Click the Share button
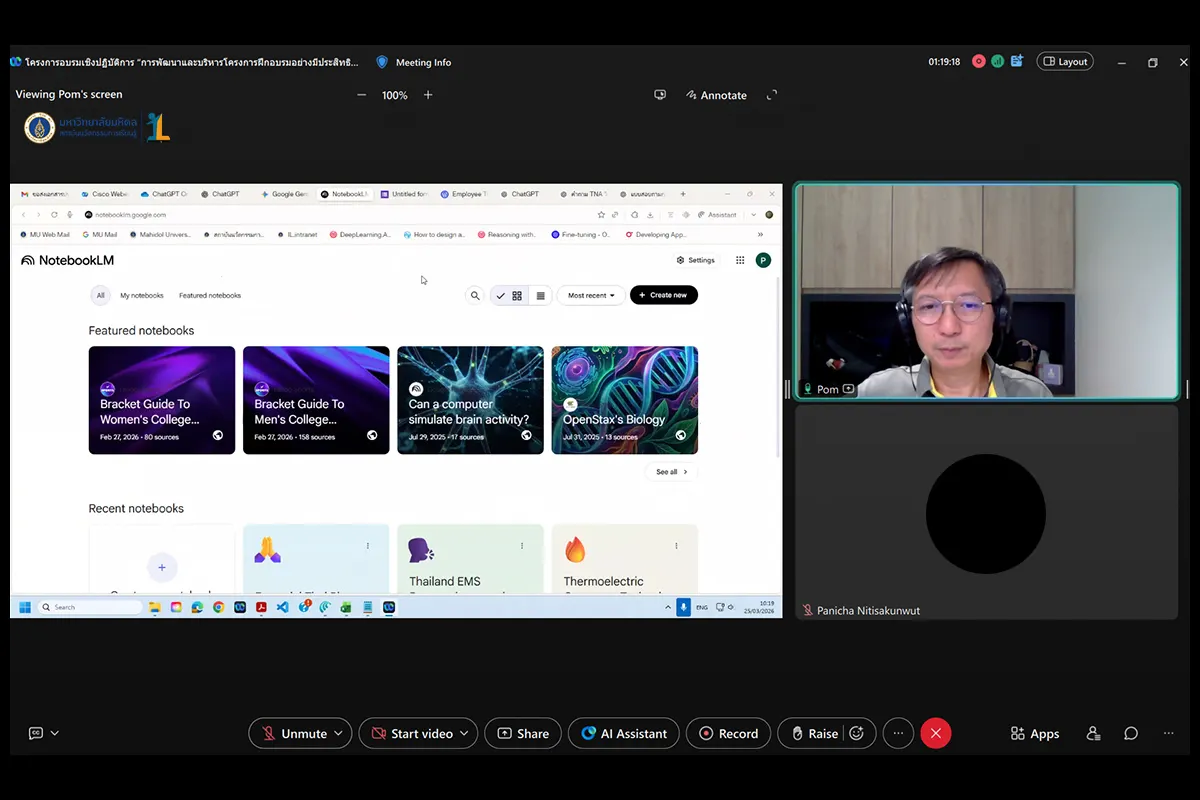The width and height of the screenshot is (1200, 800). (x=522, y=733)
